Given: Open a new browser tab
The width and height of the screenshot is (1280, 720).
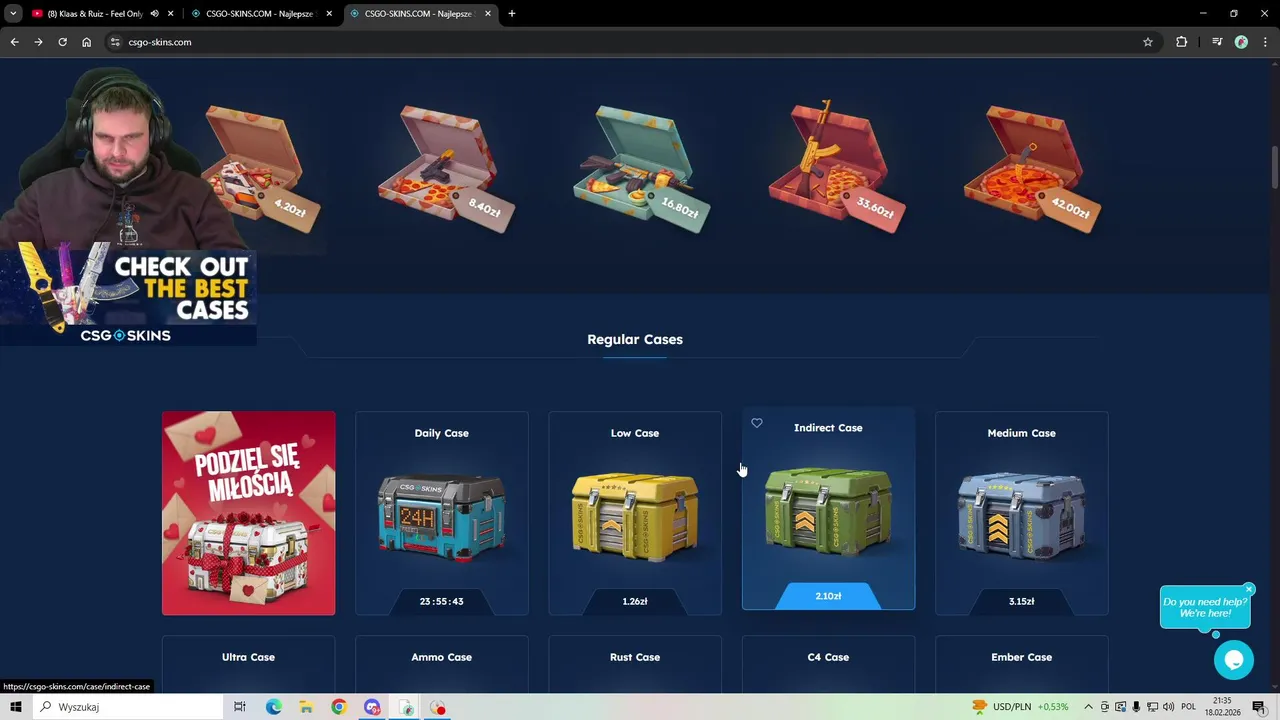Looking at the screenshot, I should (512, 14).
